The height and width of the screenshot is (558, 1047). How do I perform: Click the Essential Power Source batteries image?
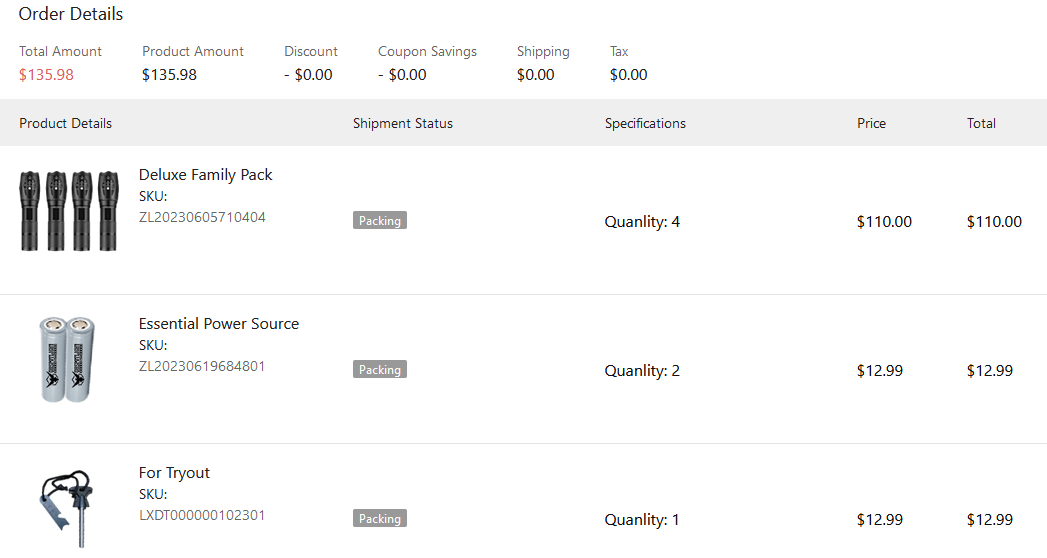pos(66,359)
